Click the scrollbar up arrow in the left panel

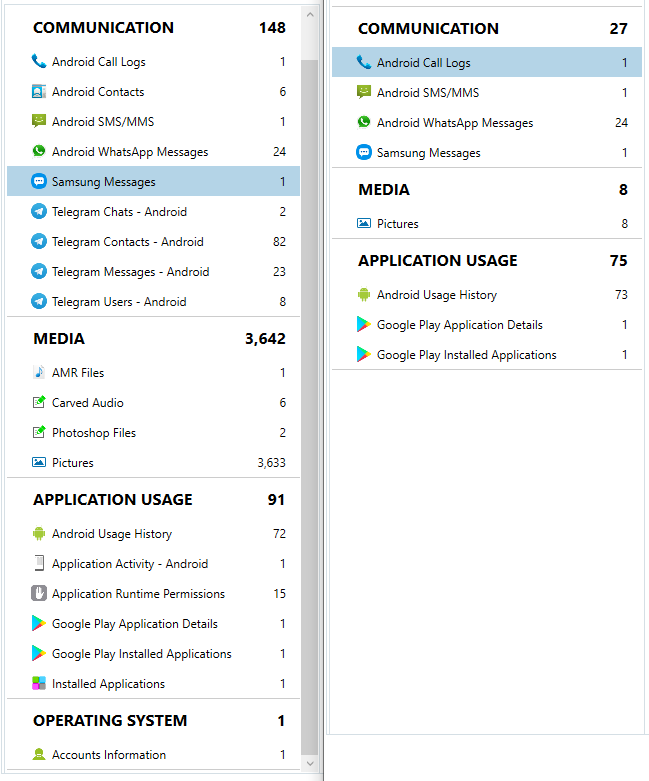coord(310,15)
